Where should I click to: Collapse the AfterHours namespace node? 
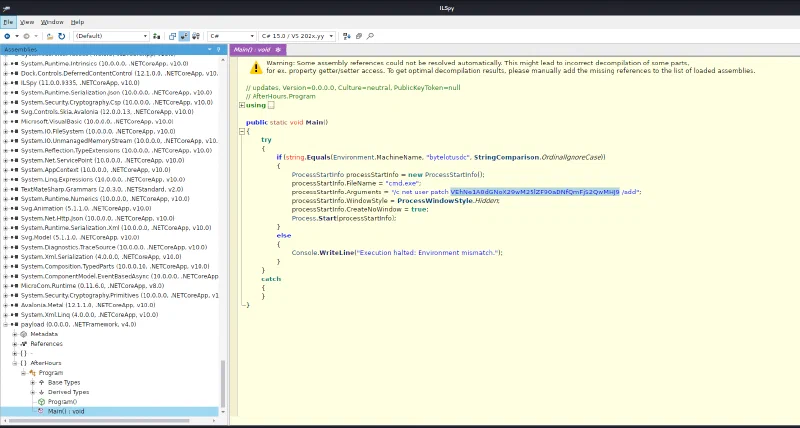pos(15,363)
